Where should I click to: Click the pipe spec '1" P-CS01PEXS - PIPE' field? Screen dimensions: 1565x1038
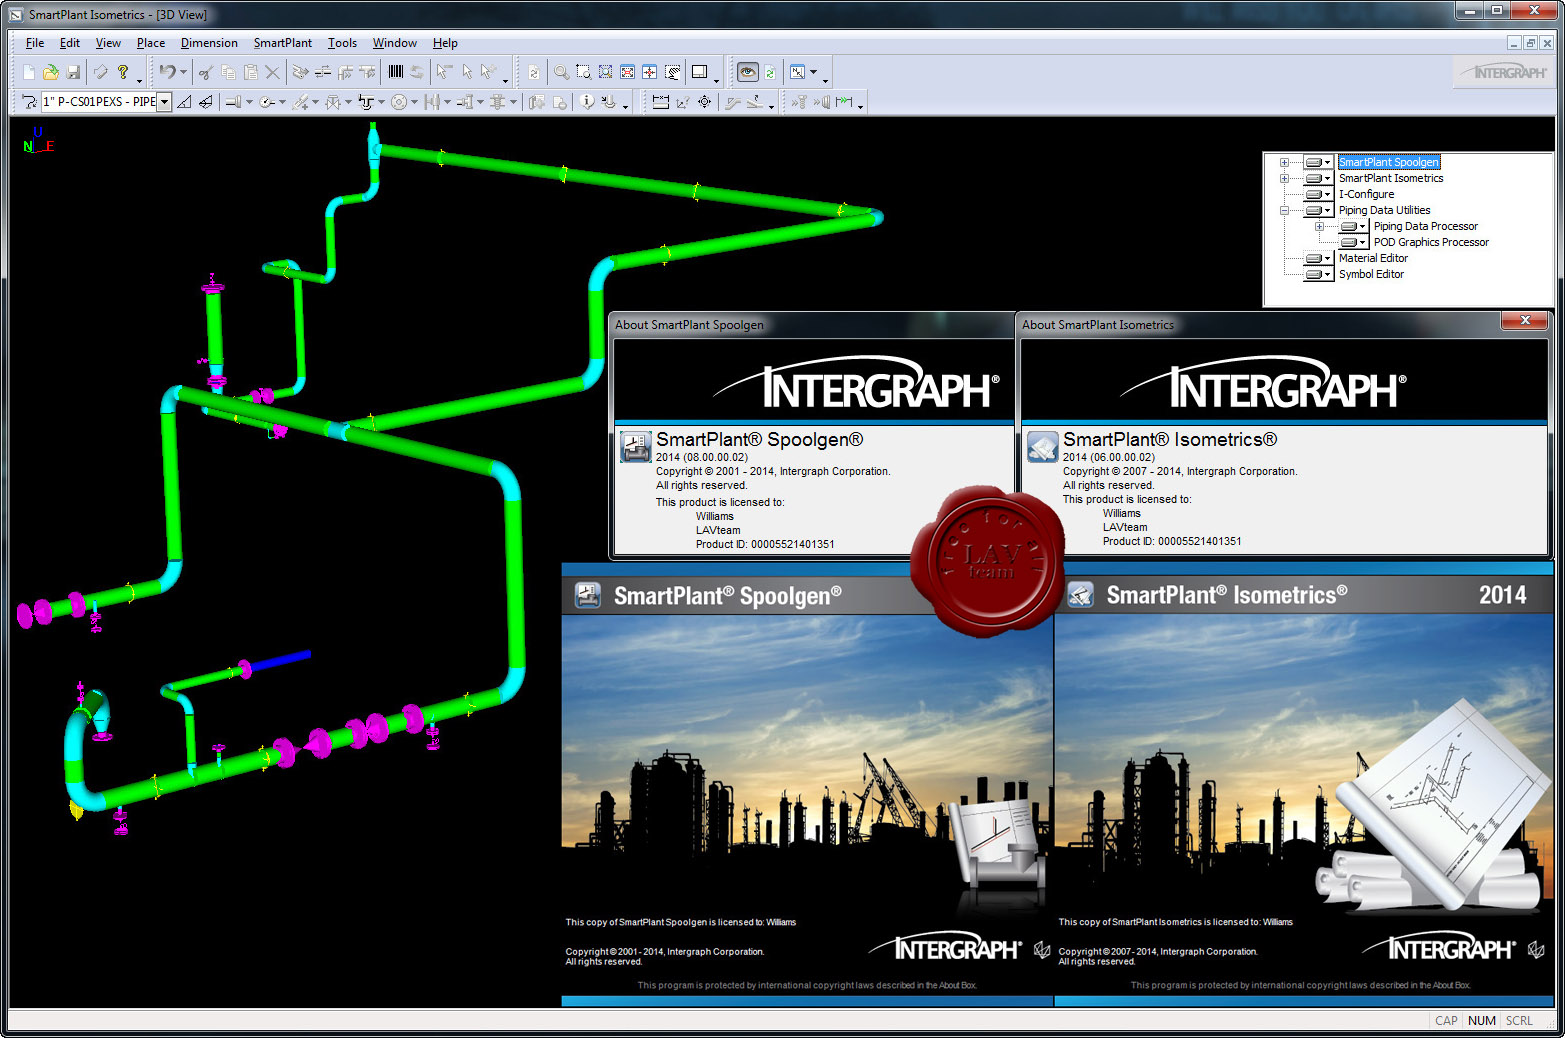coord(99,101)
